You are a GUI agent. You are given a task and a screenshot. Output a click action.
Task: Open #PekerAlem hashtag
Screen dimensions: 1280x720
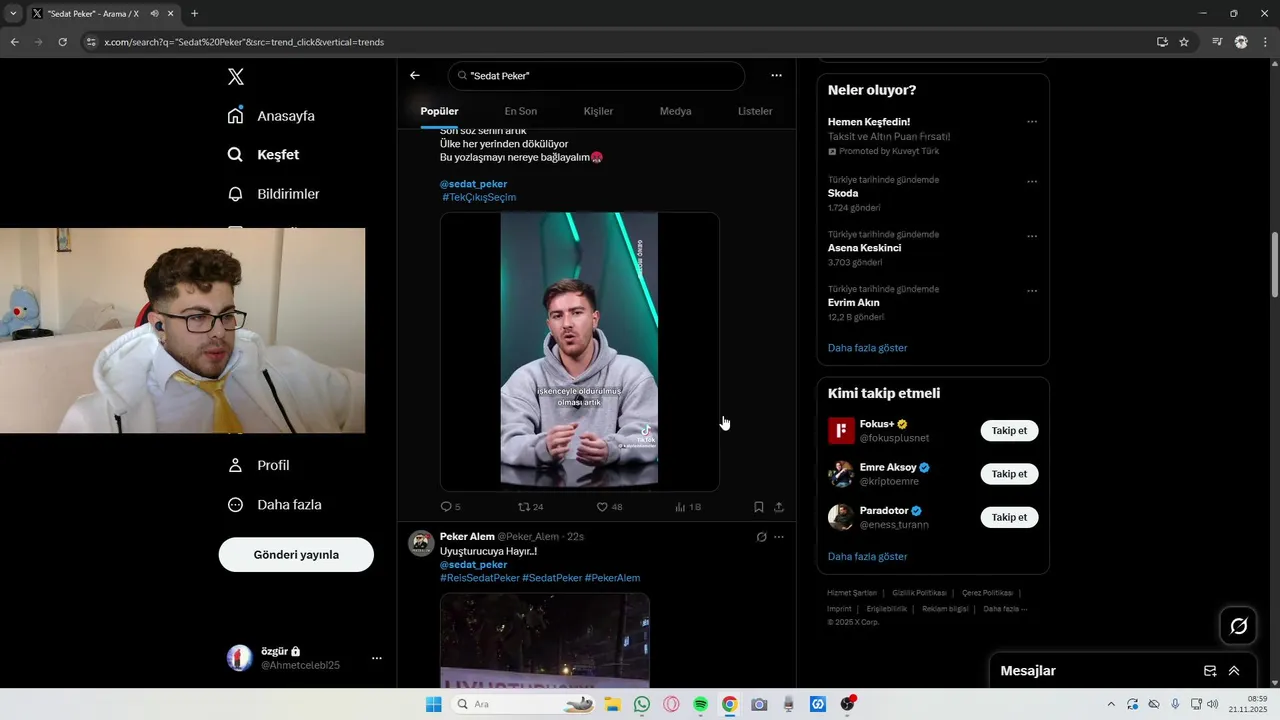[612, 578]
